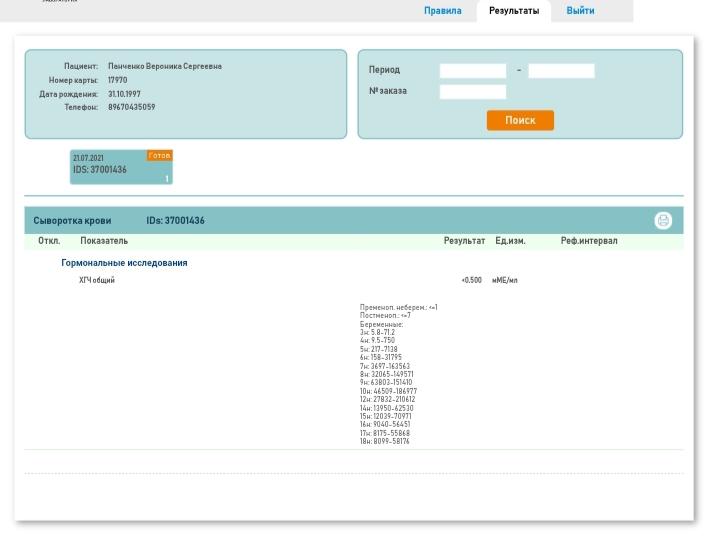Screen dimensions: 719x539
Task: Click the Откл. column header
Action: pyautogui.click(x=49, y=241)
